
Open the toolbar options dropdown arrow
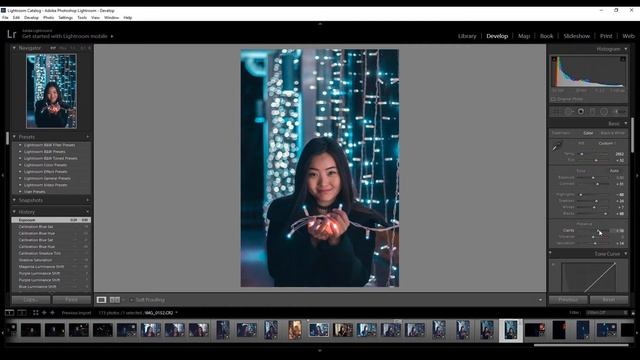540,300
